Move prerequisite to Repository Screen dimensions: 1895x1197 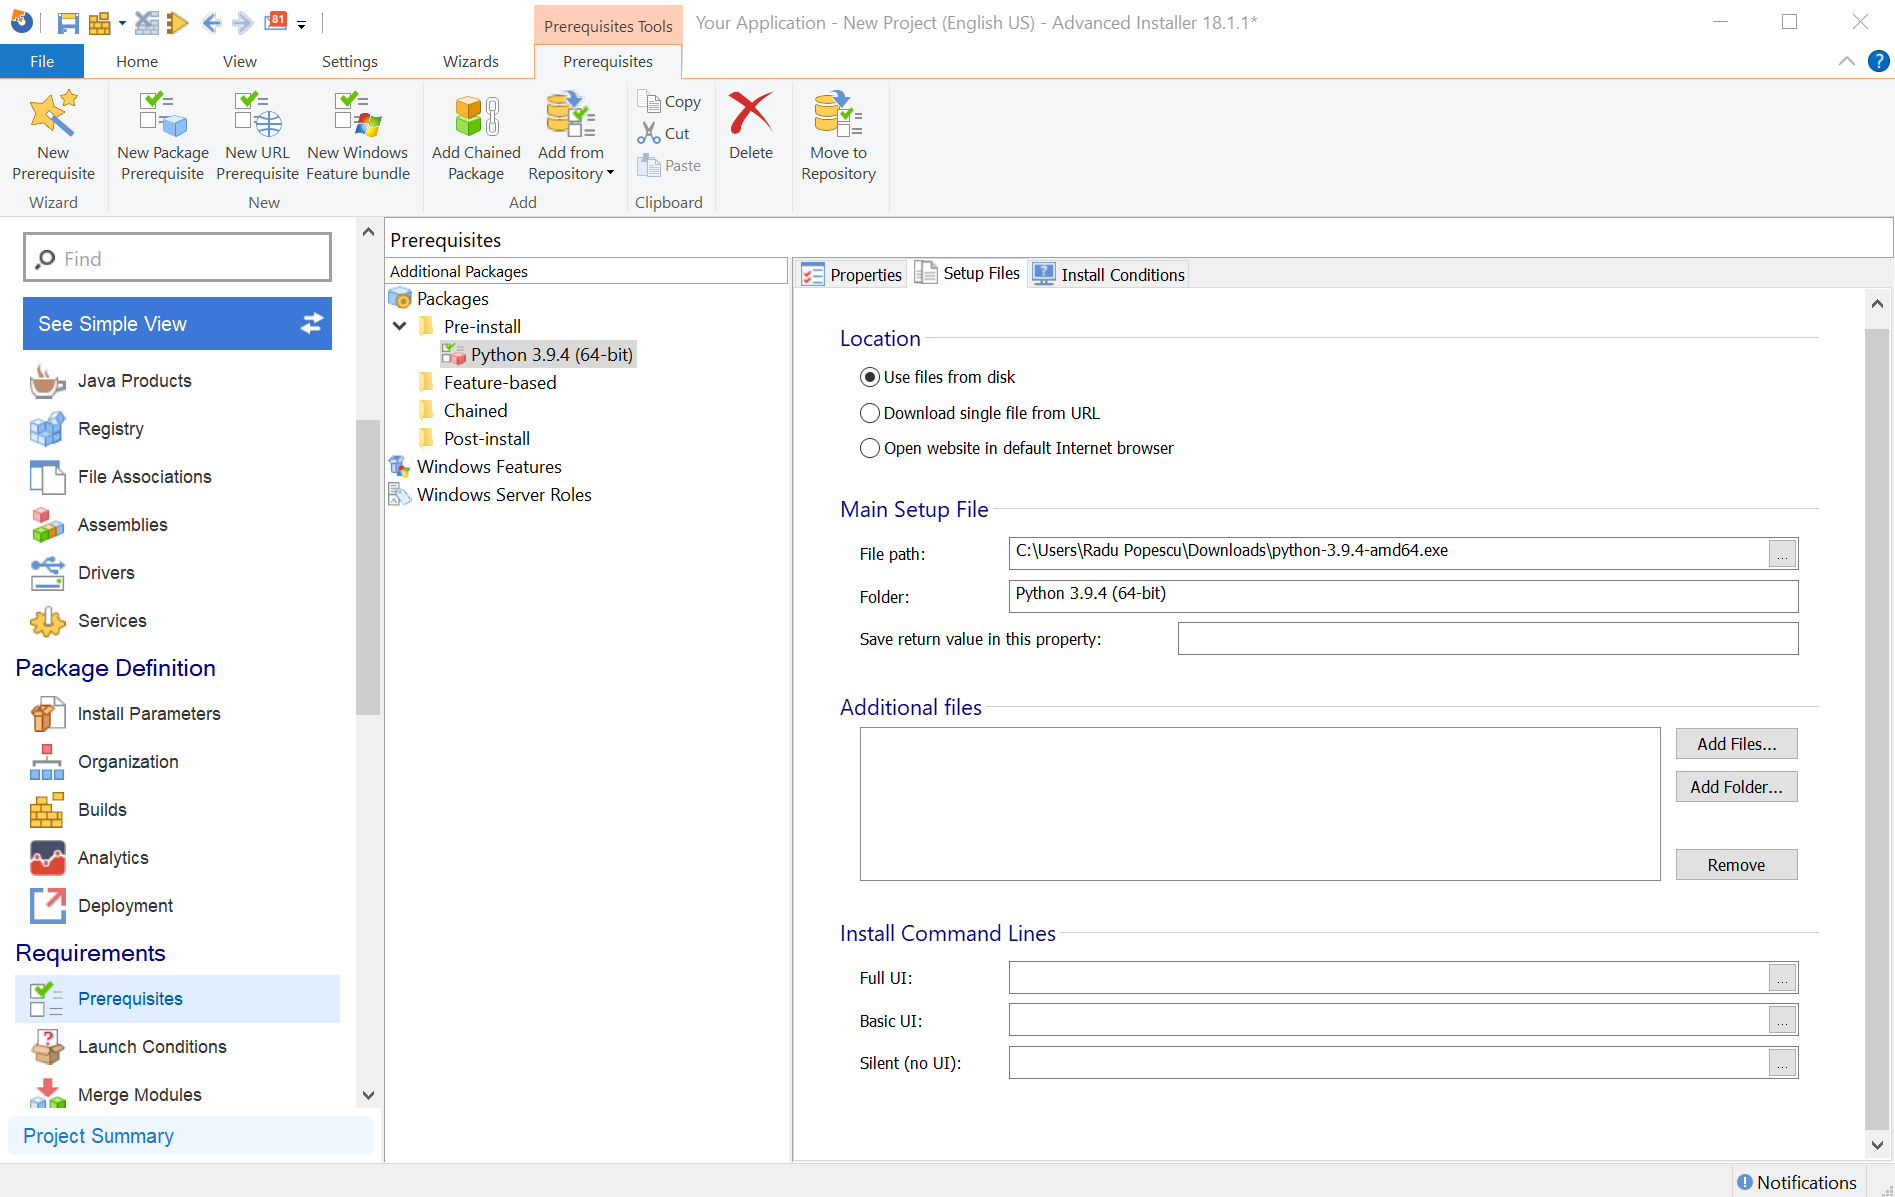click(x=838, y=136)
